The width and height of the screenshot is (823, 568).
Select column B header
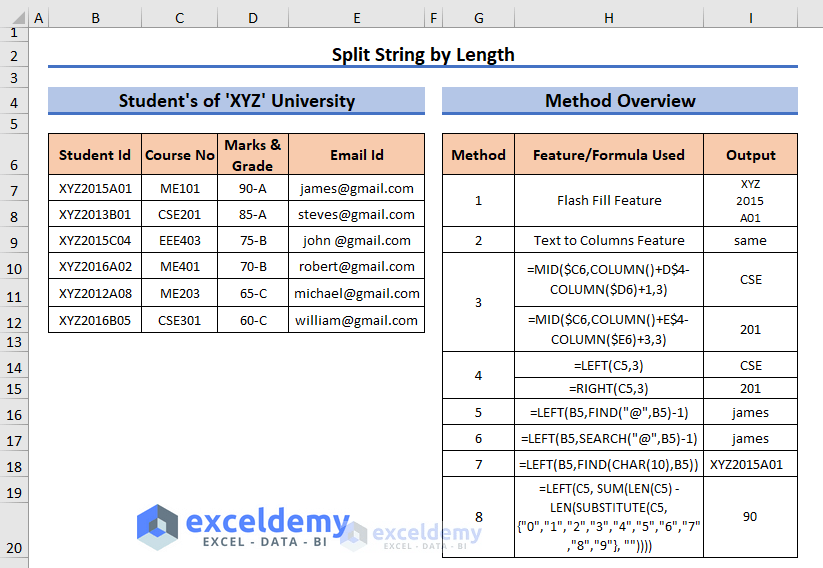(95, 18)
